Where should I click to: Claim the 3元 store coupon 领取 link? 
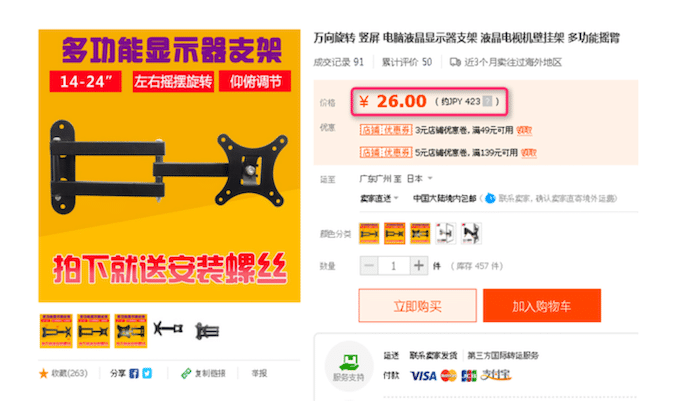point(524,130)
